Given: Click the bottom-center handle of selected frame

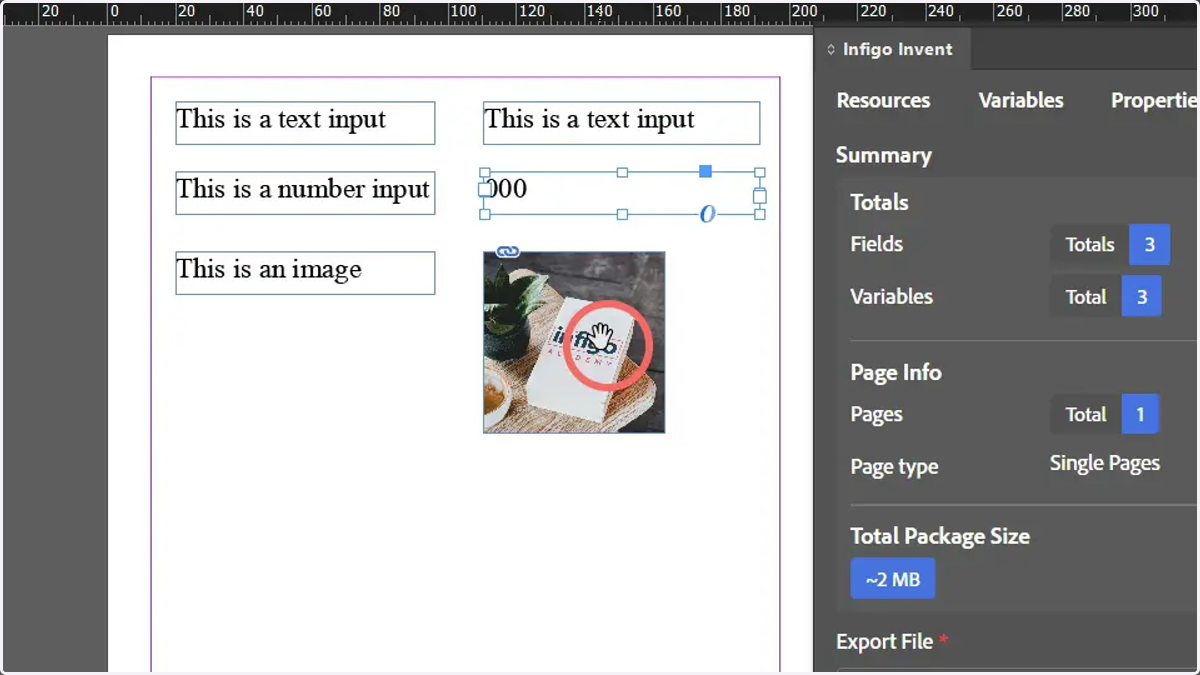Looking at the screenshot, I should point(622,214).
